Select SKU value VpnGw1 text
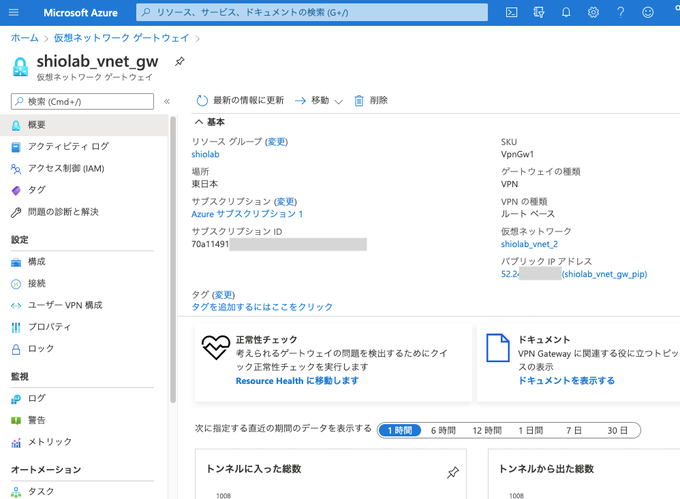680x499 pixels. (x=517, y=154)
